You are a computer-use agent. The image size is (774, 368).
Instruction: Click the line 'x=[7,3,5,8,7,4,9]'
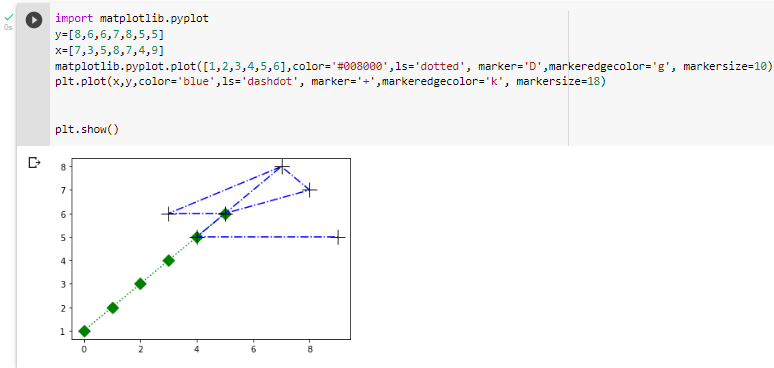coord(110,51)
